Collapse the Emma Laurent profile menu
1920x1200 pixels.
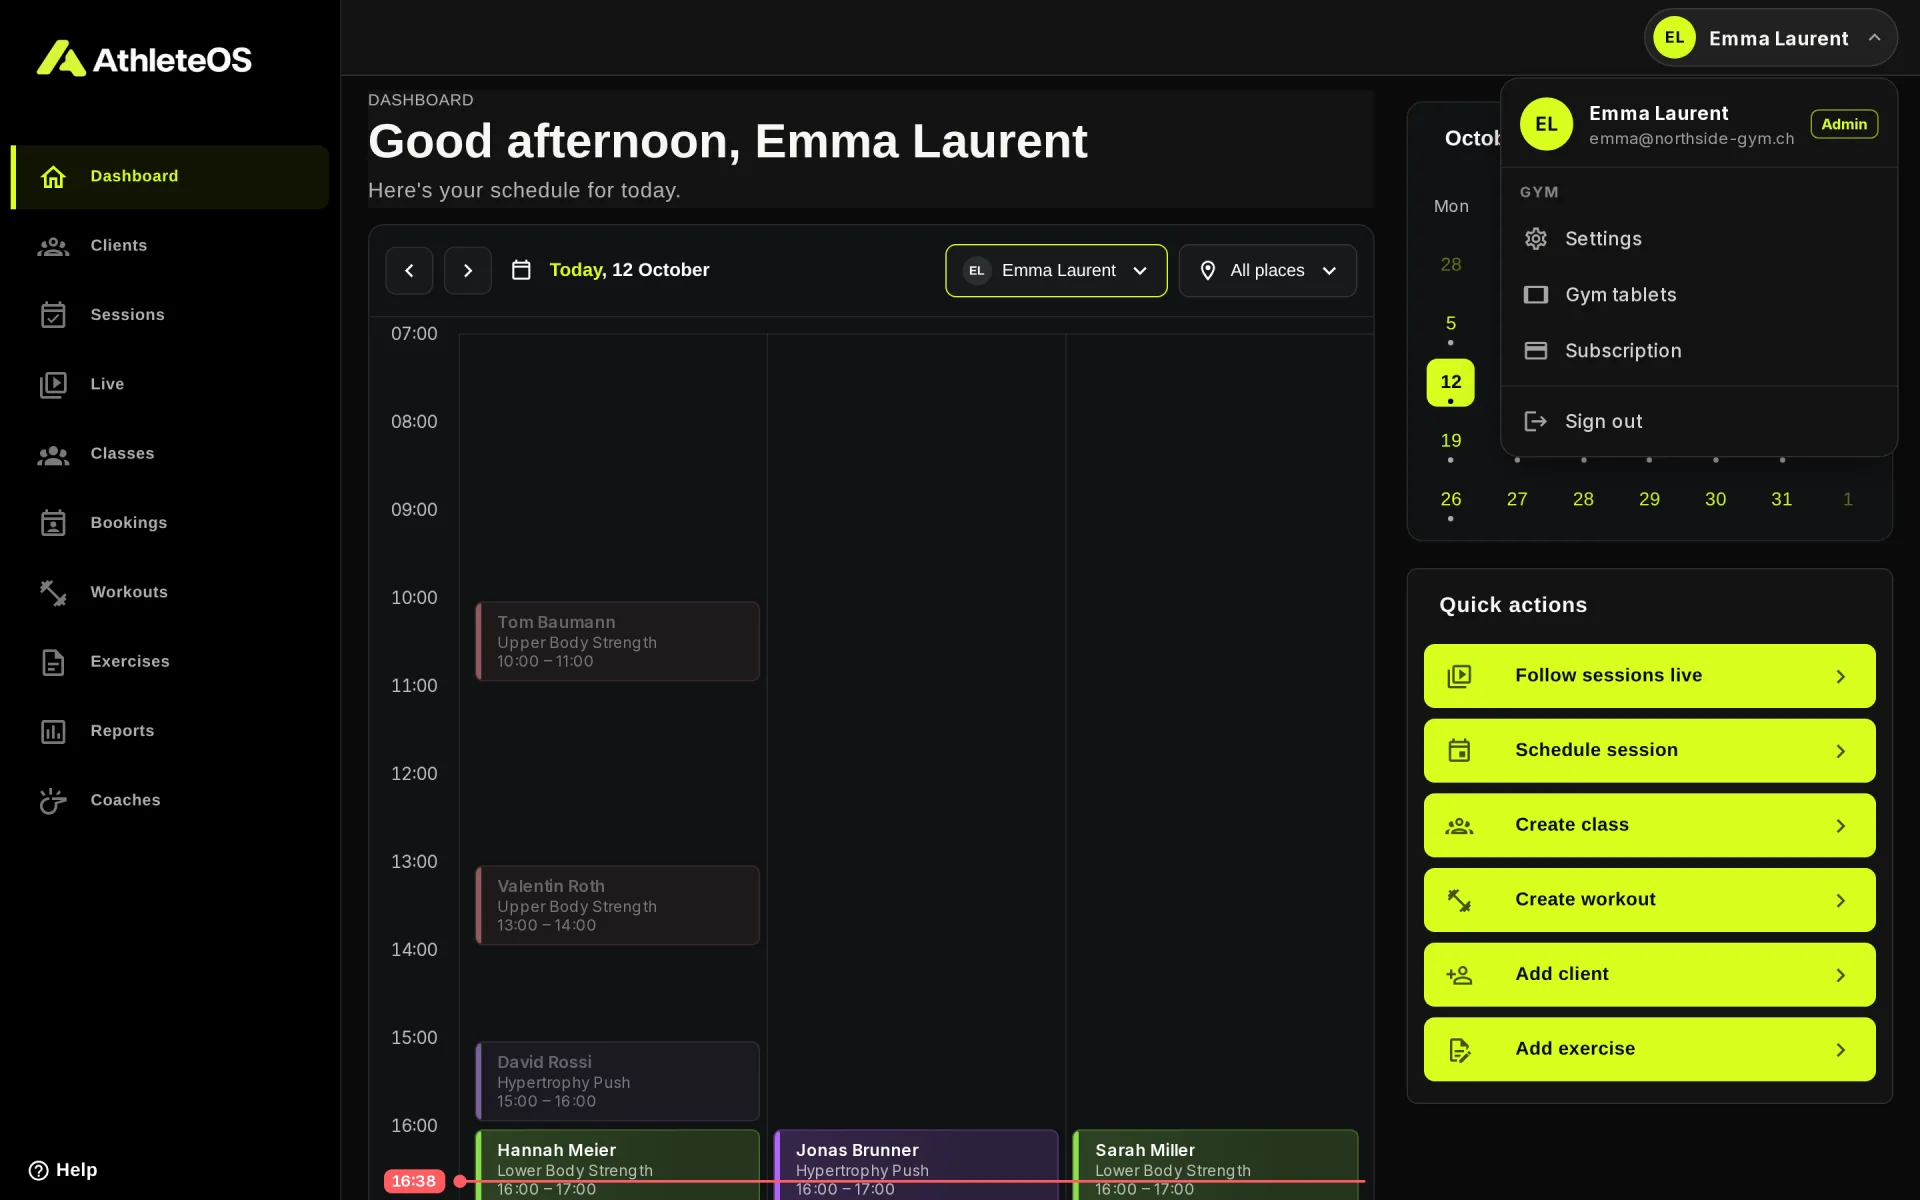point(1770,38)
